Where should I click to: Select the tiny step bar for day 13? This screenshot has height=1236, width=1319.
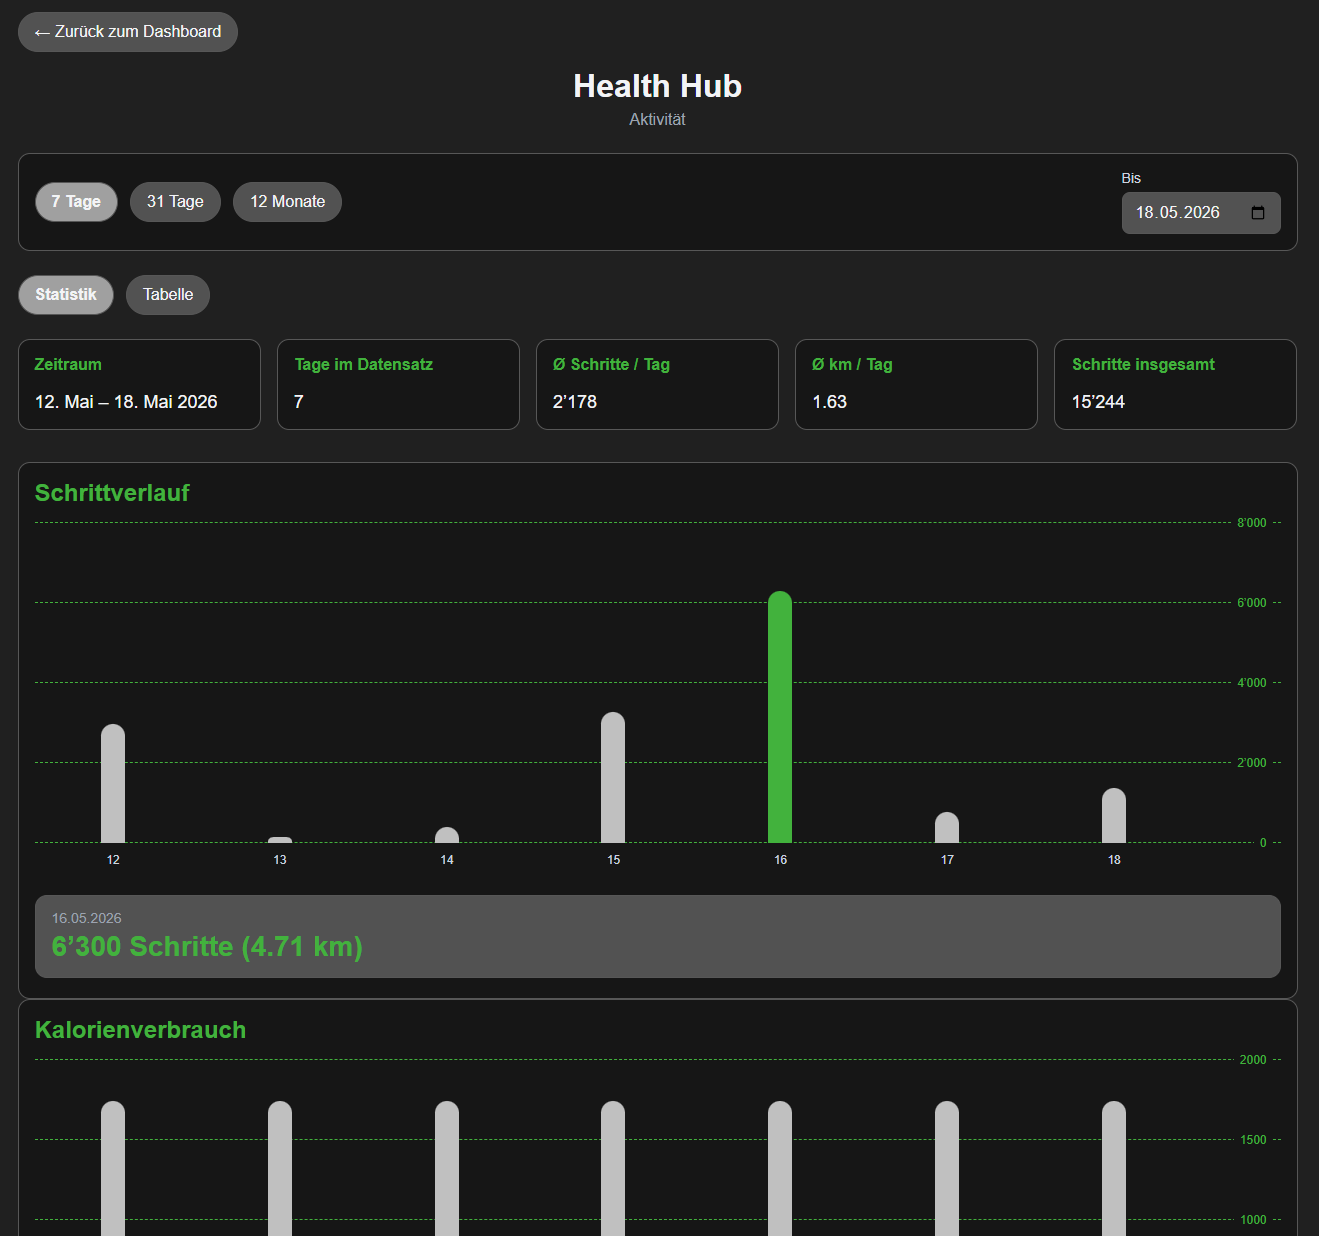pos(280,840)
